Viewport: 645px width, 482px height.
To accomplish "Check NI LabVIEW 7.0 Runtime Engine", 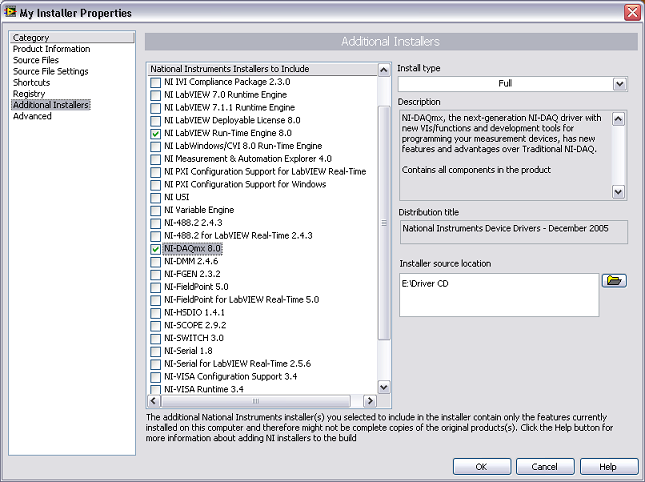I will point(155,95).
